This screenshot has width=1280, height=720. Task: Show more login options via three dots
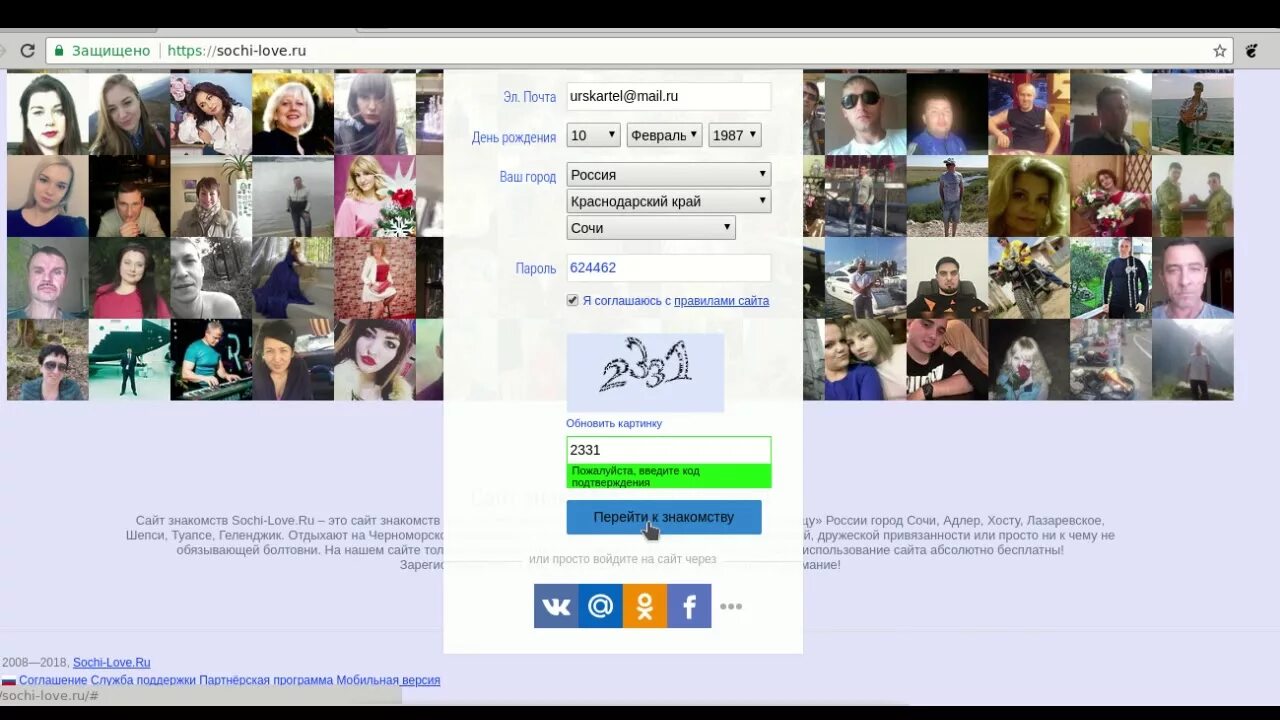pos(731,606)
